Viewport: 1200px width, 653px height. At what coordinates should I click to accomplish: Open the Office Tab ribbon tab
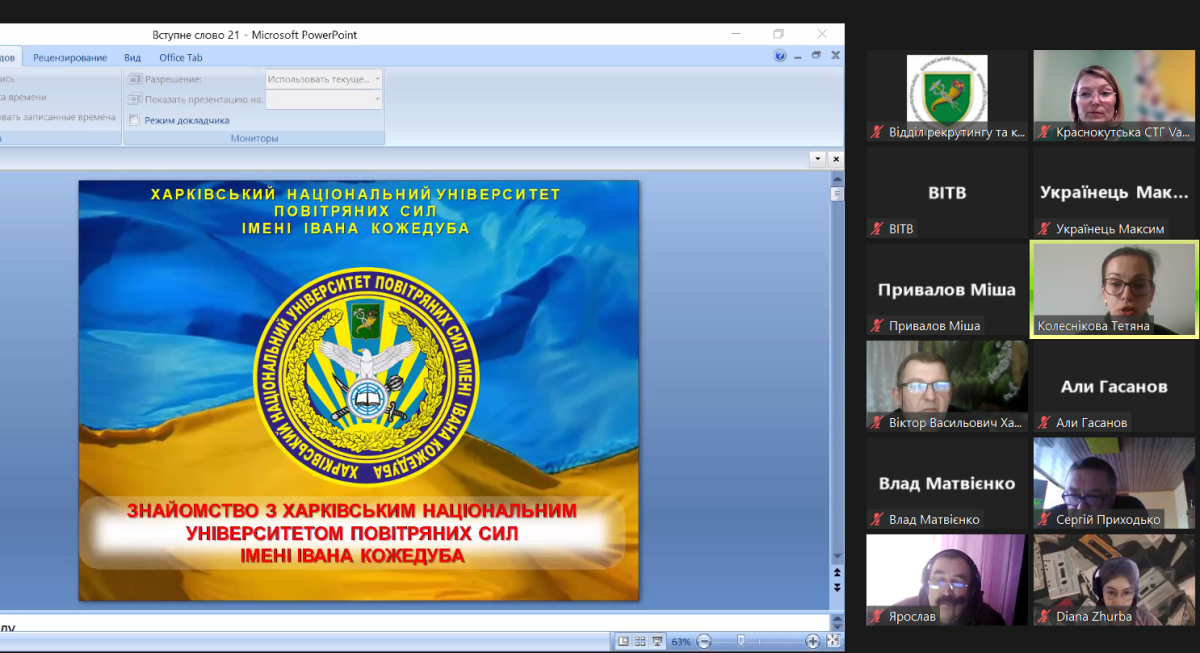coord(181,58)
